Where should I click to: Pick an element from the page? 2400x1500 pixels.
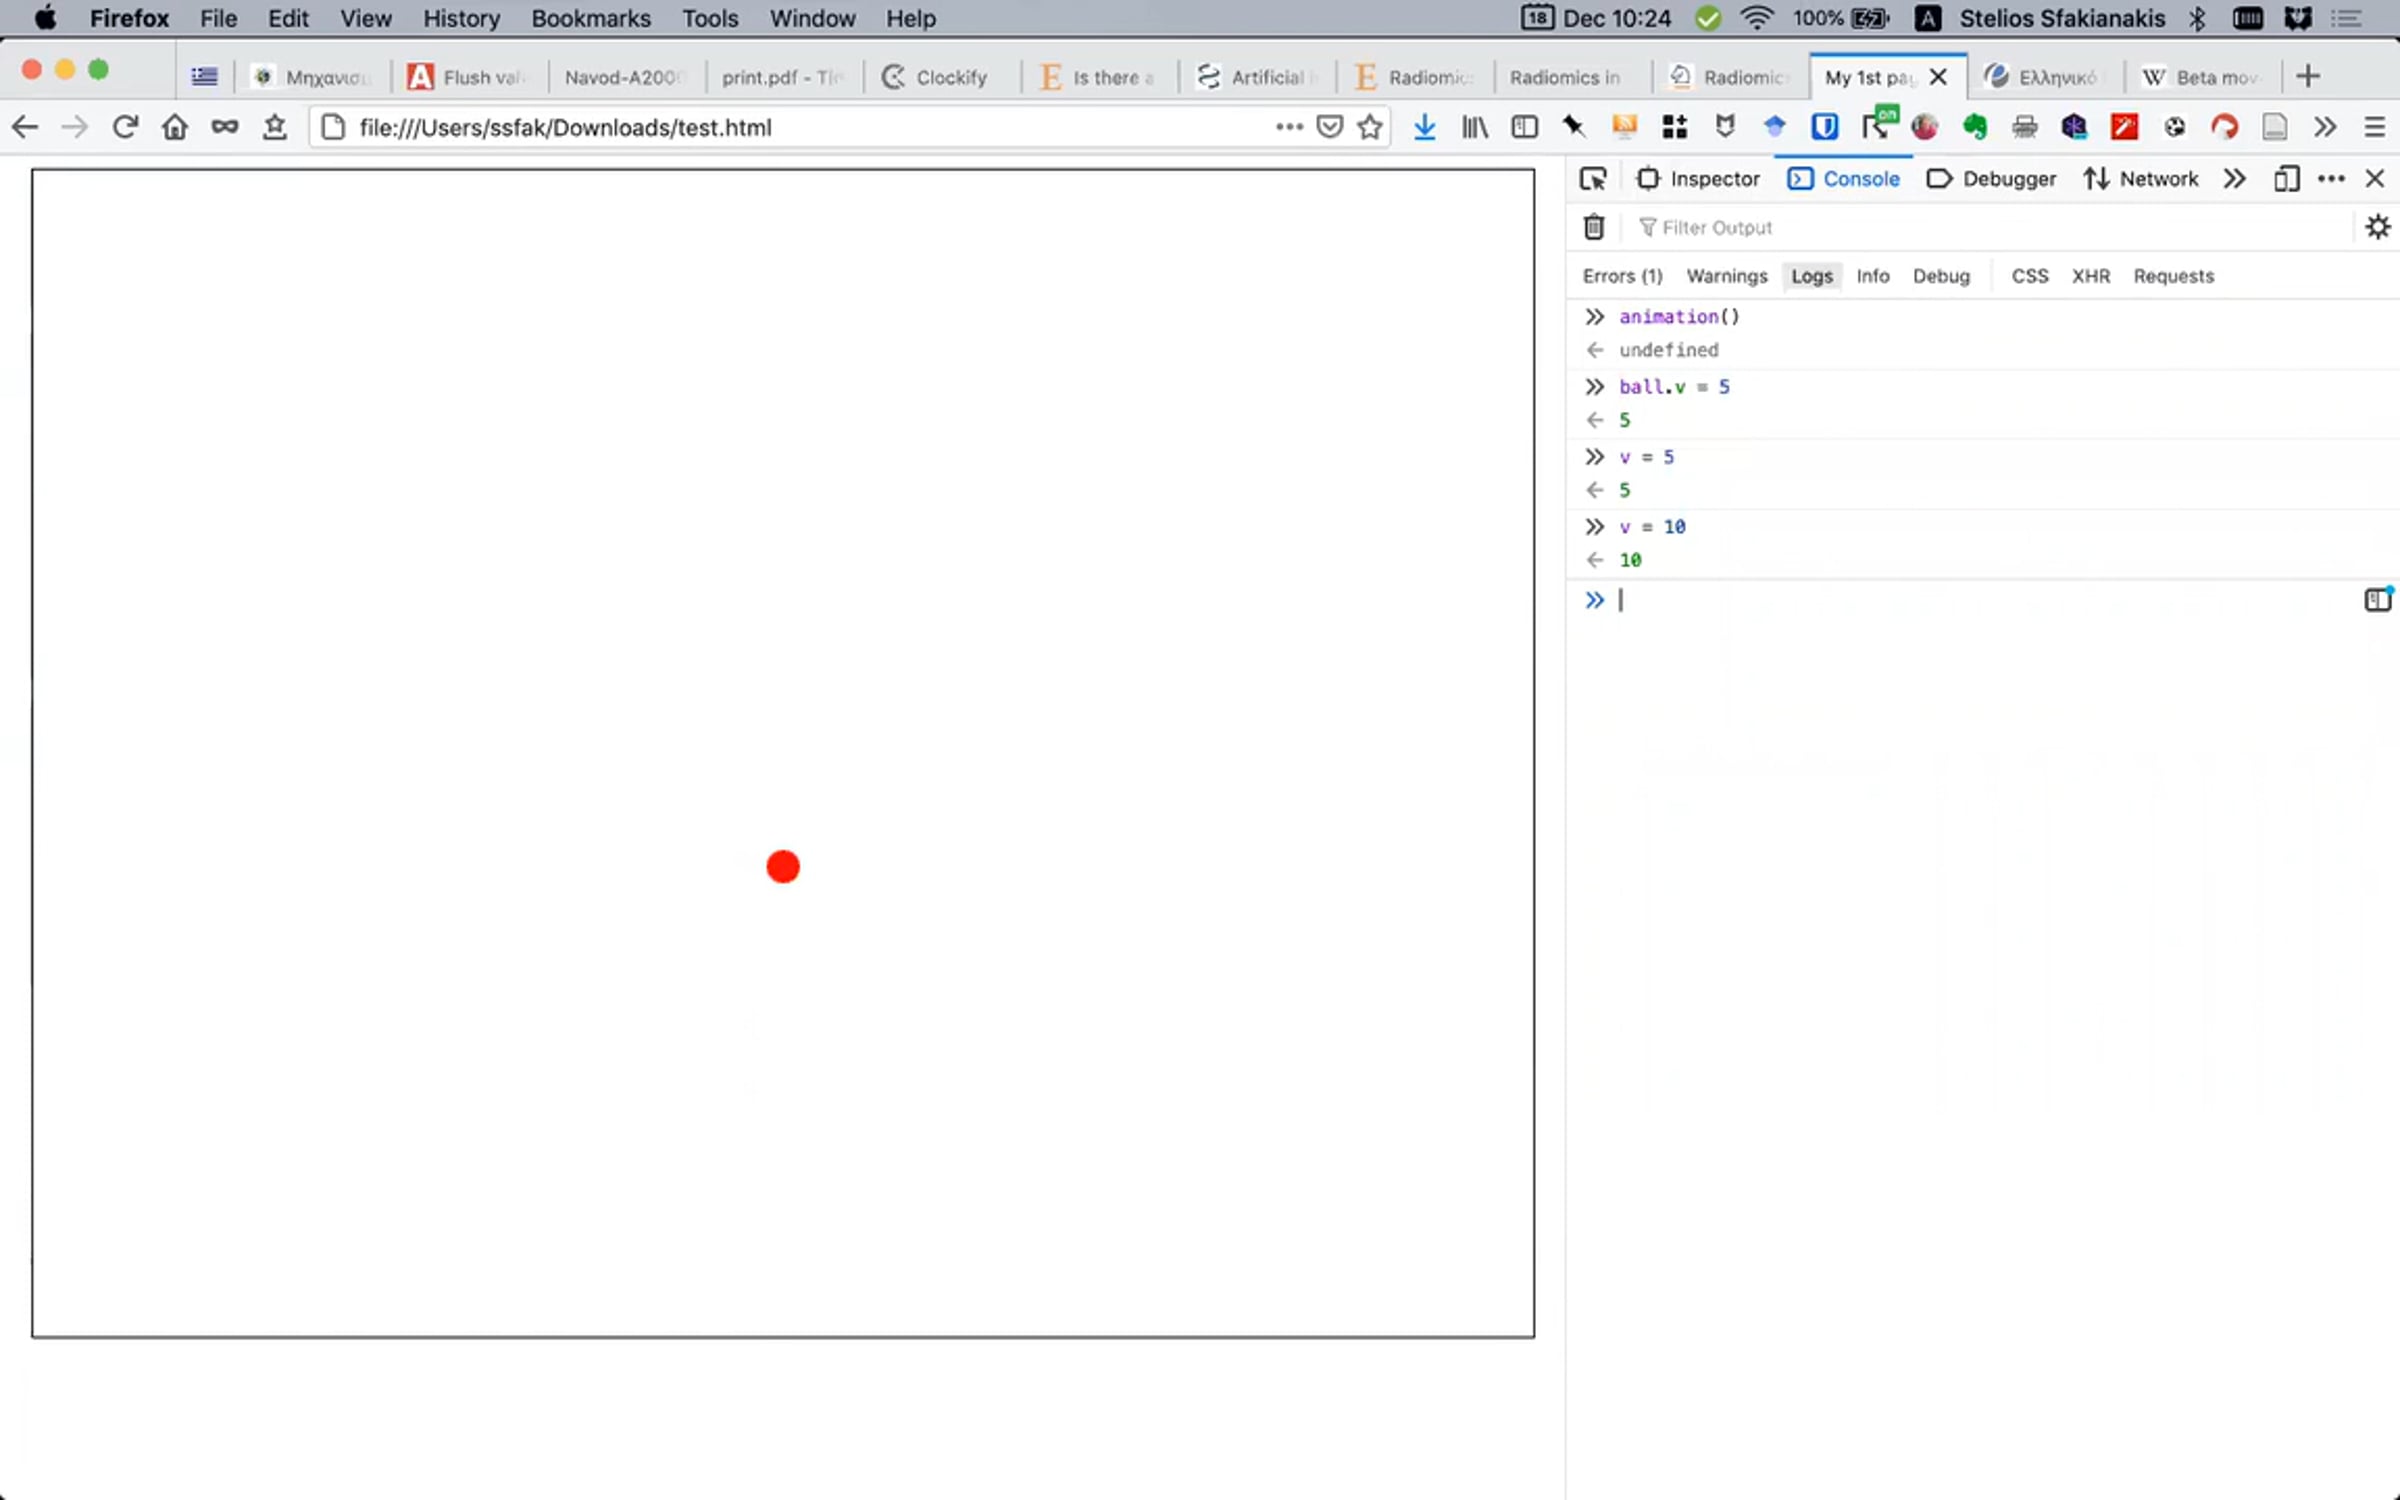point(1593,179)
